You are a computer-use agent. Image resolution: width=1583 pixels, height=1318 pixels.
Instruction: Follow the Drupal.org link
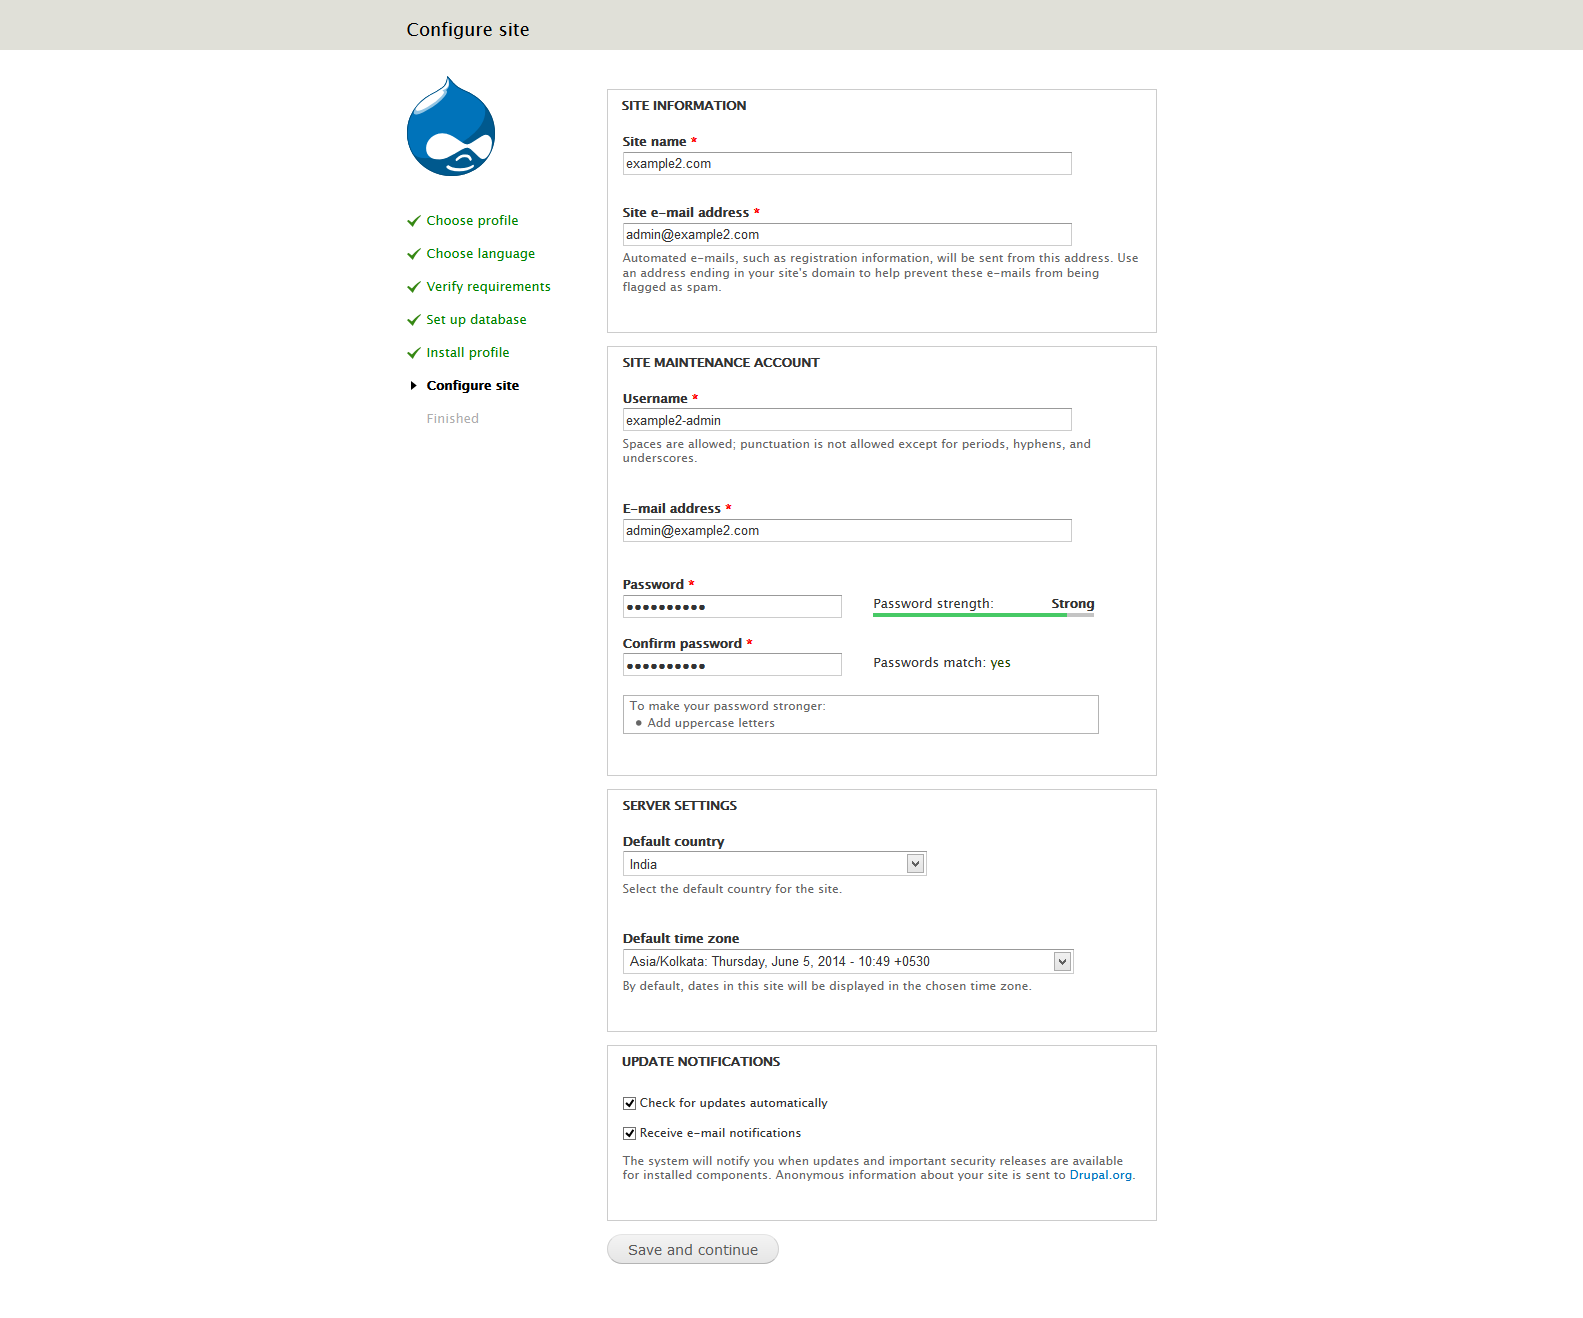click(x=1101, y=1175)
